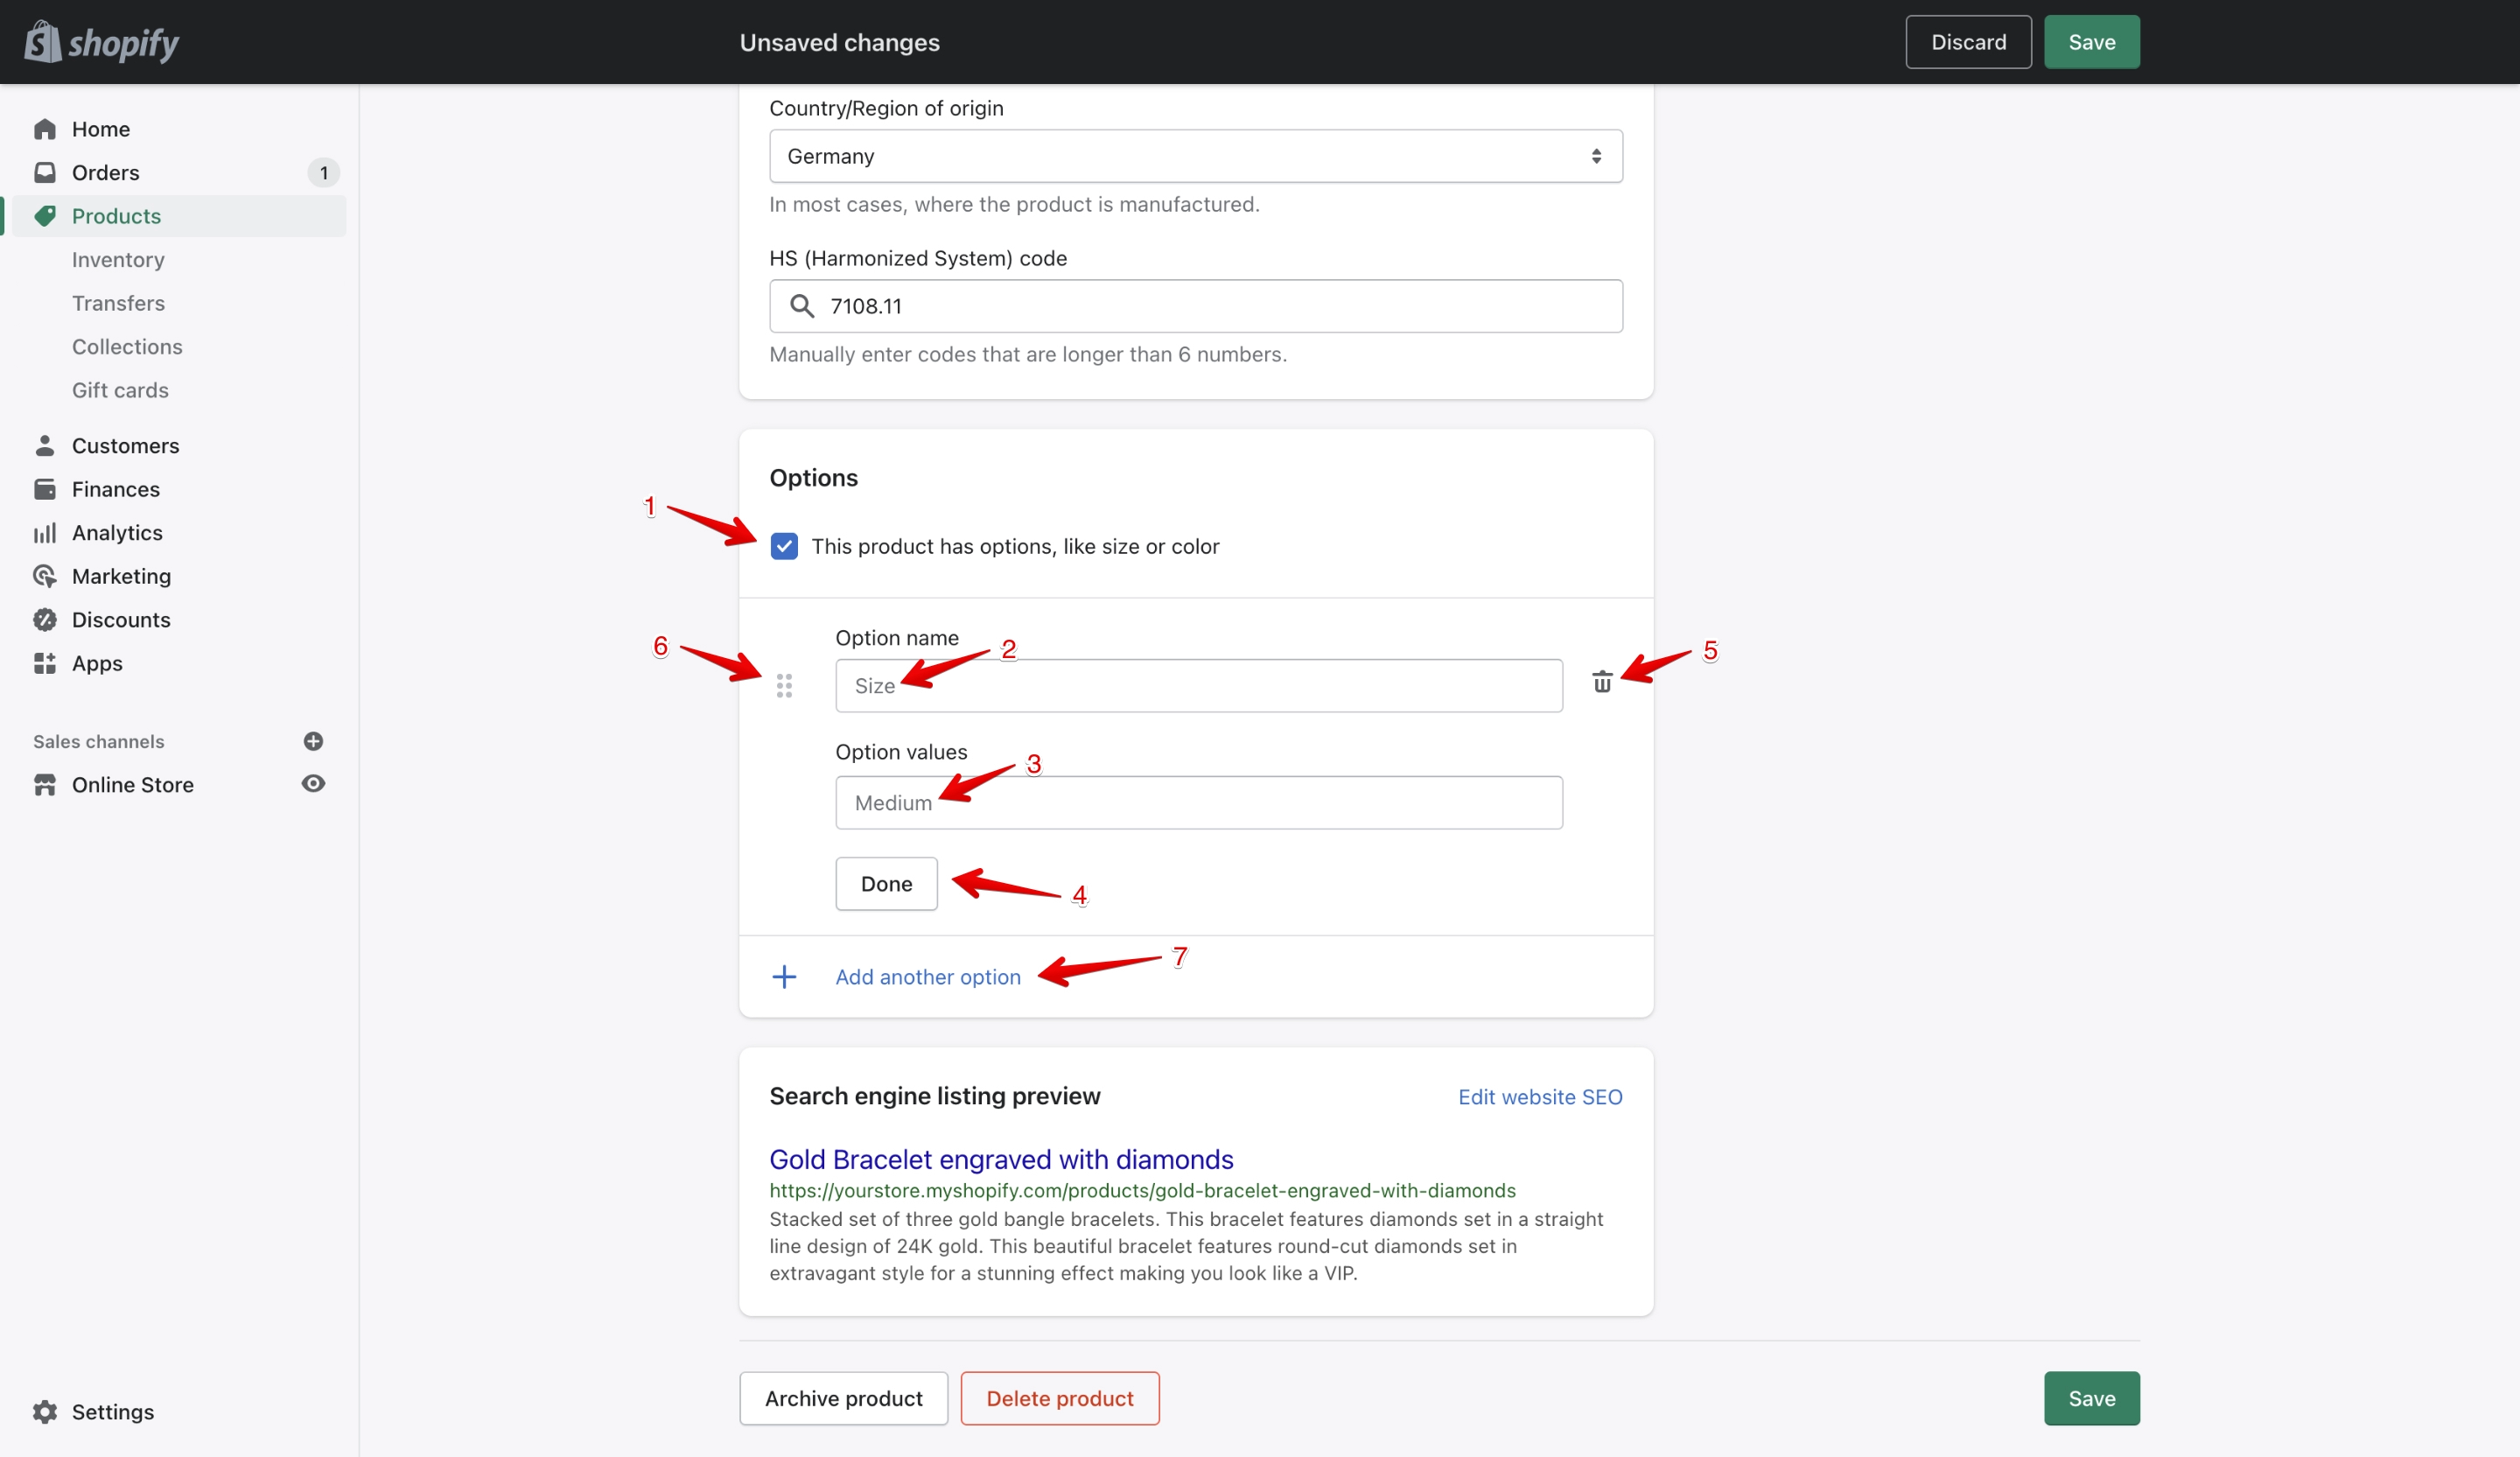Go to Inventory submenu
Image resolution: width=2520 pixels, height=1457 pixels.
[118, 259]
